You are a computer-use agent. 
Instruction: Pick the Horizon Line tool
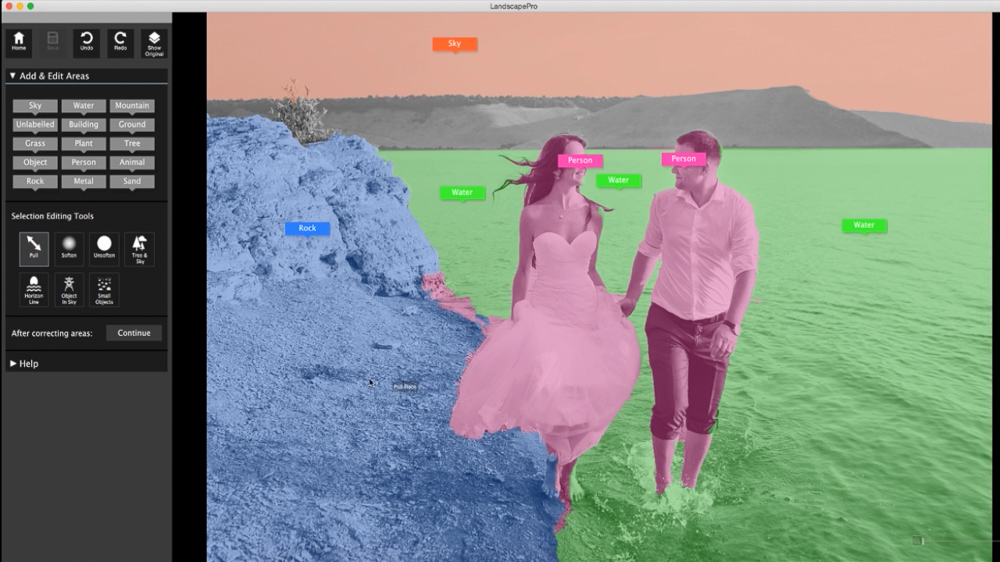[34, 289]
